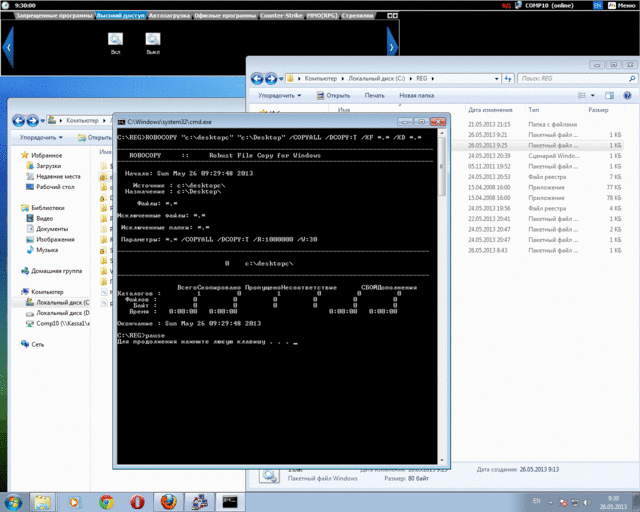640x512 pixels.
Task: Open Opera browser from taskbar
Action: pyautogui.click(x=138, y=502)
